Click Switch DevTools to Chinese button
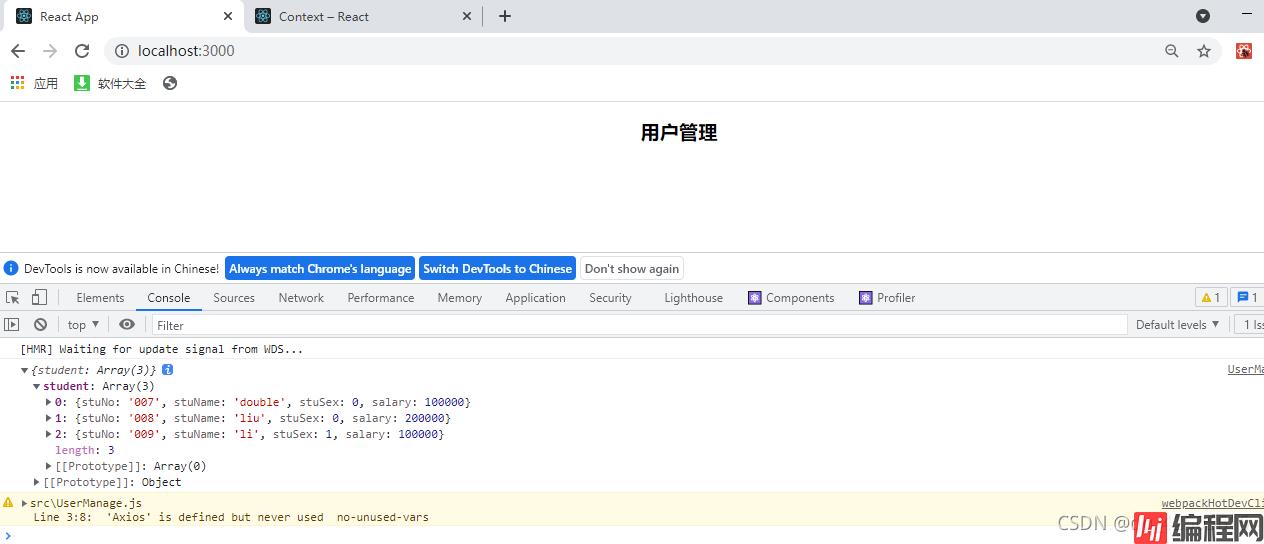This screenshot has height=544, width=1264. (x=497, y=268)
